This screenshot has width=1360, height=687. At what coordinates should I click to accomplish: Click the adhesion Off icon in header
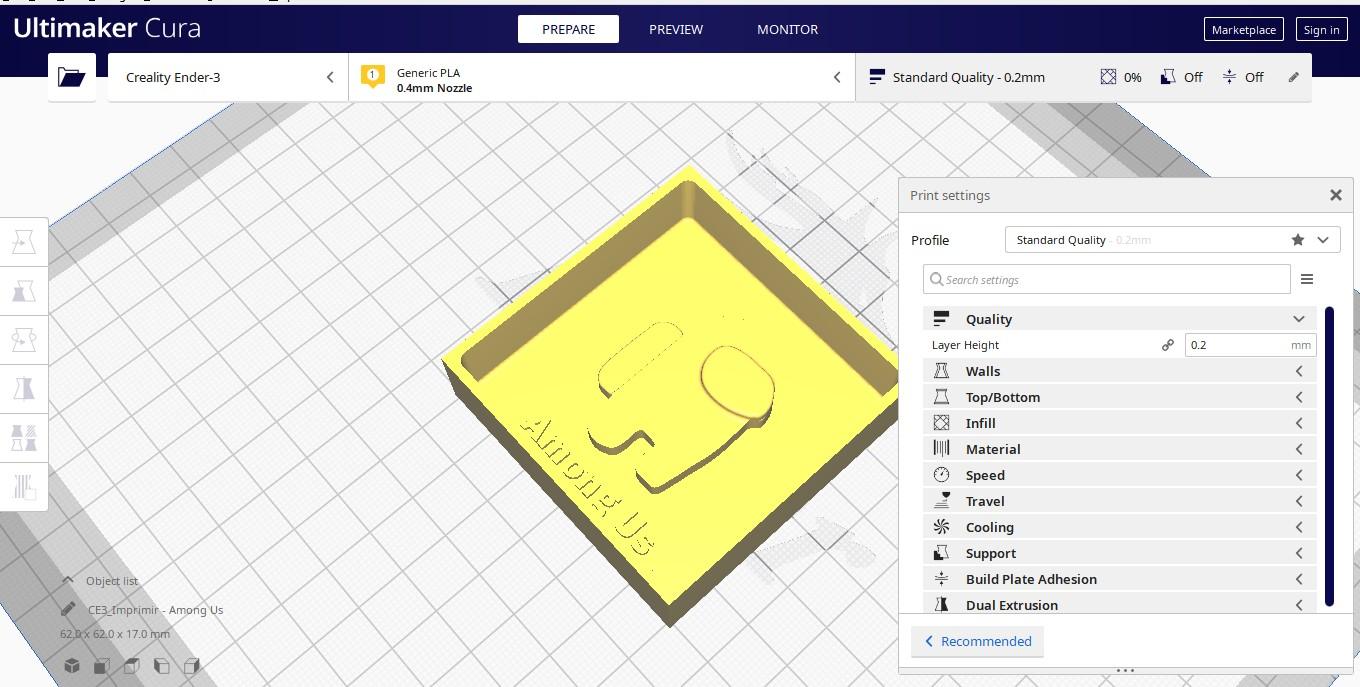1229,77
